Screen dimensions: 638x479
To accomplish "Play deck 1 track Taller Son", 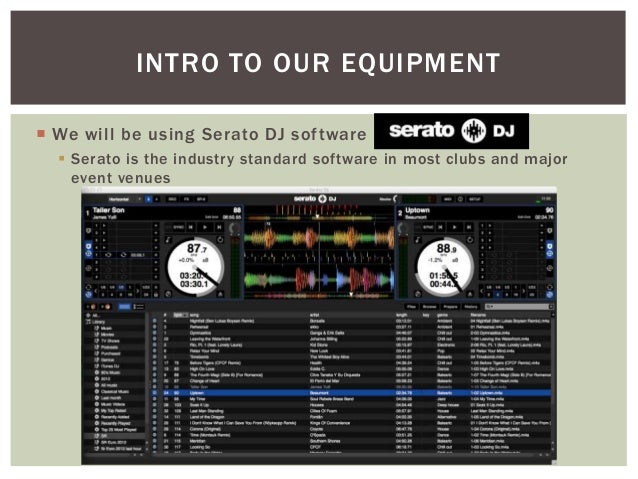I will coord(205,227).
